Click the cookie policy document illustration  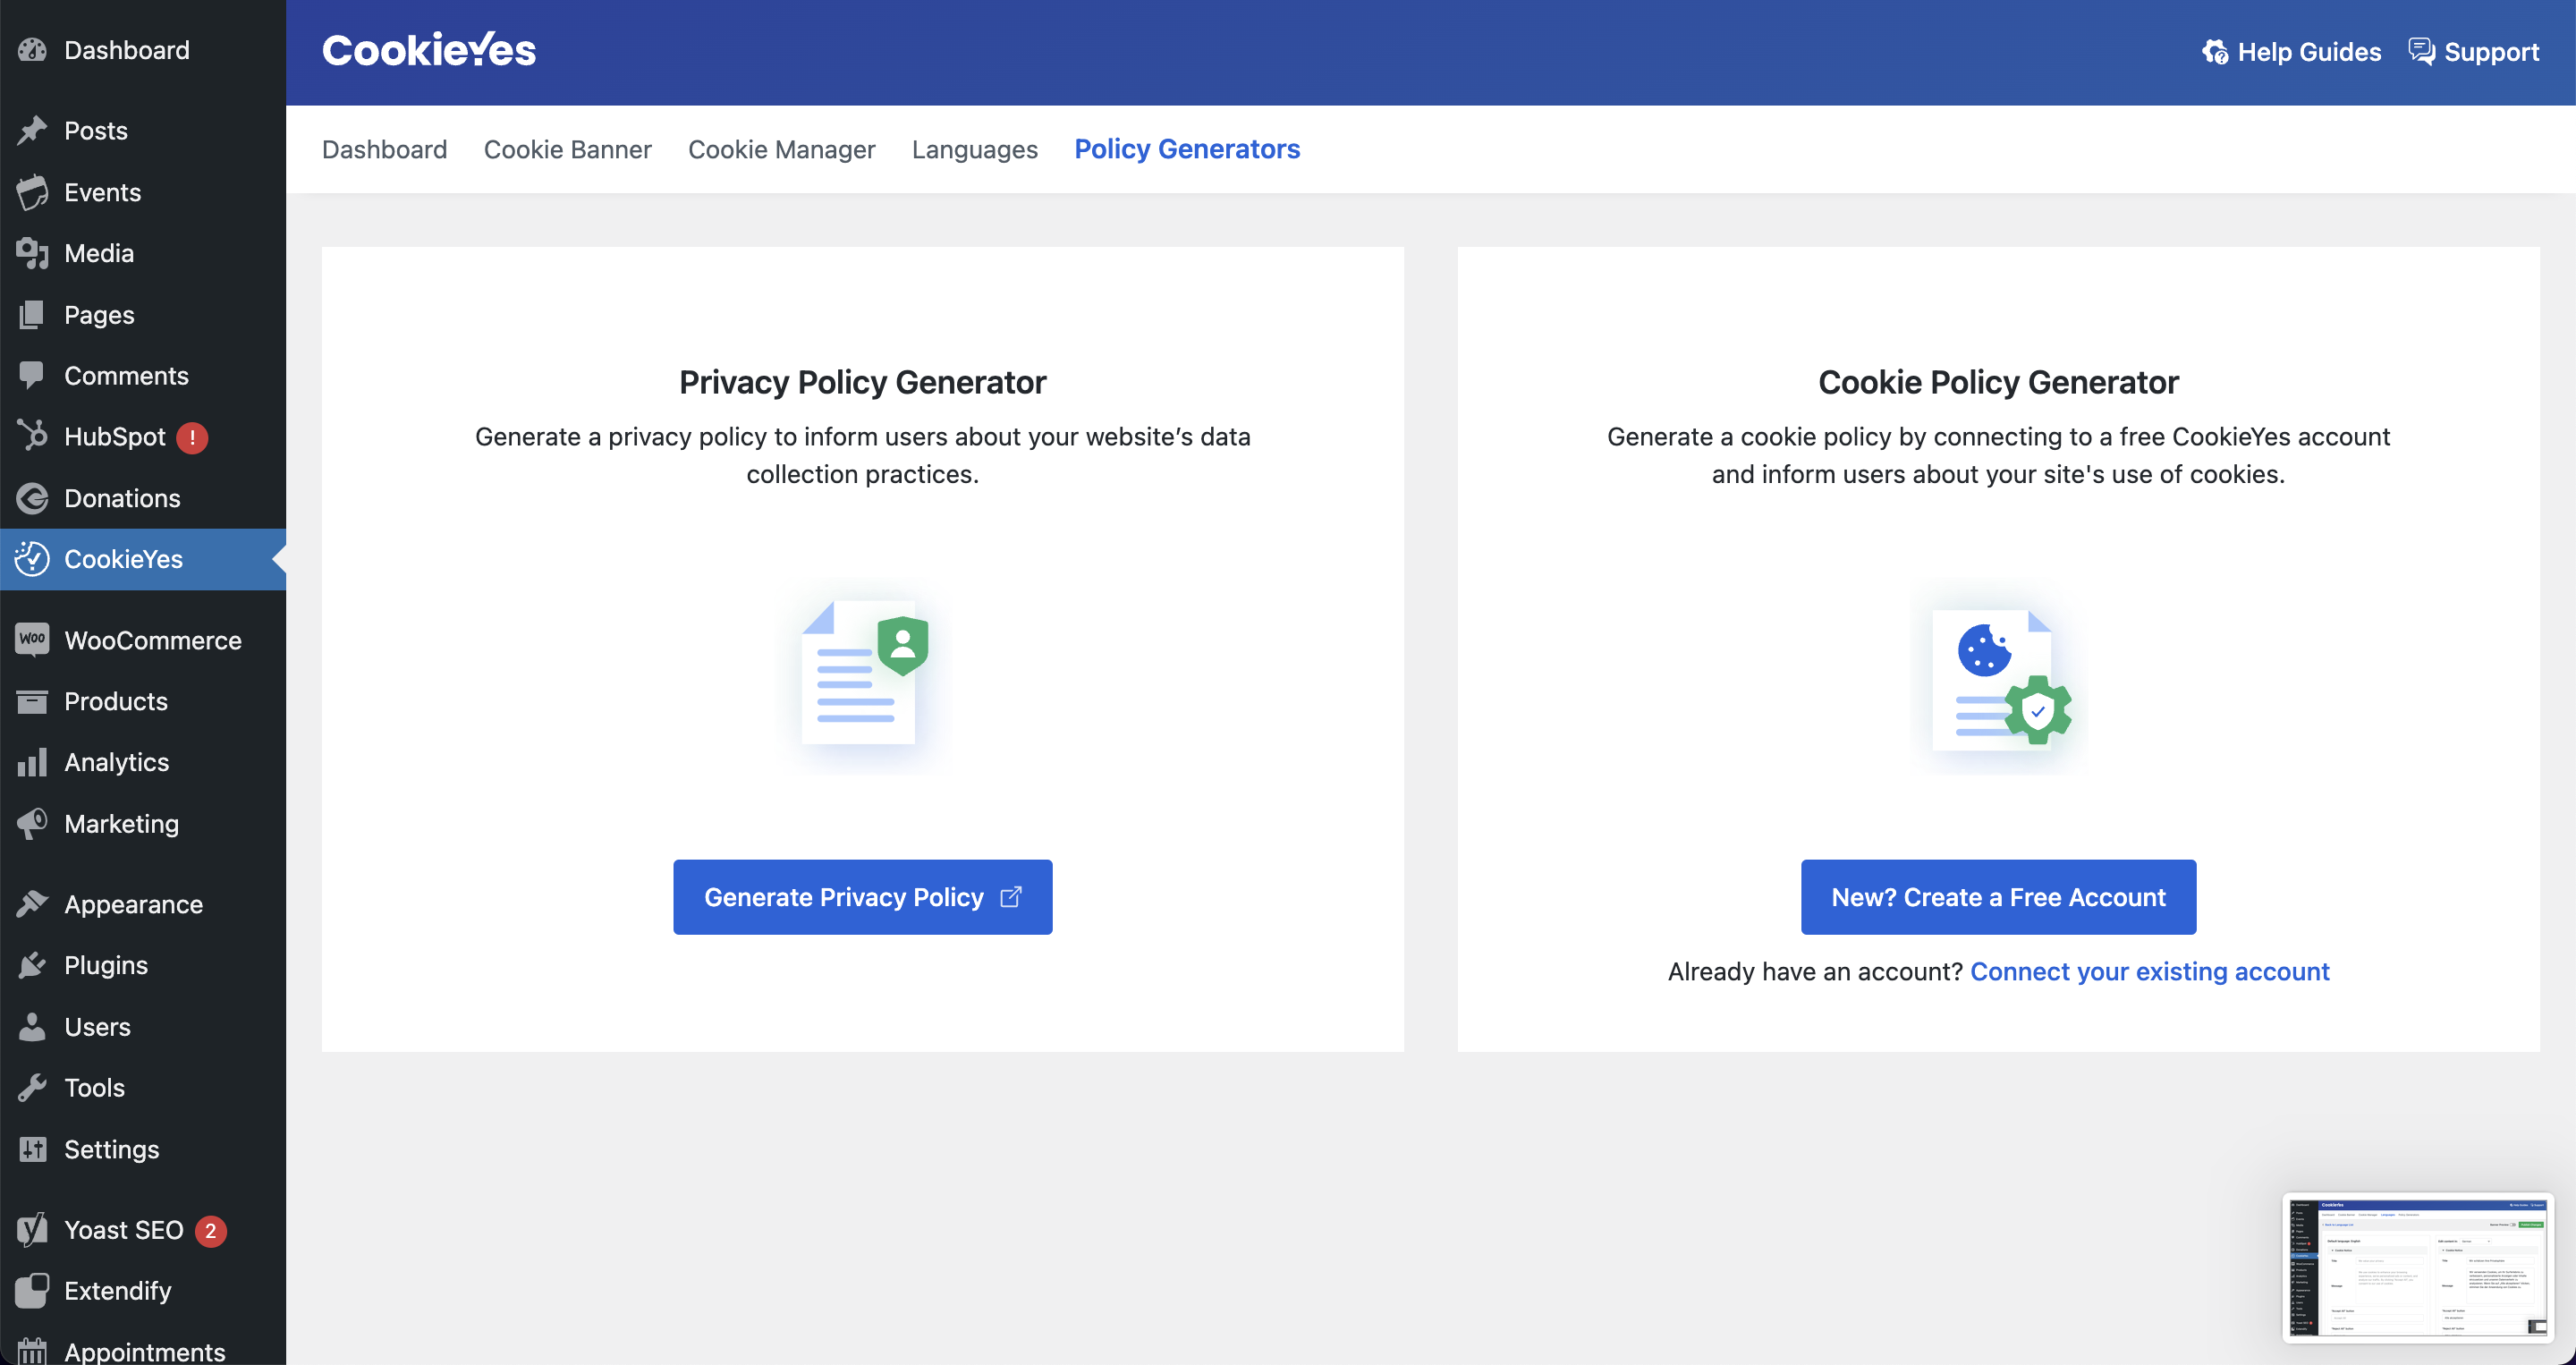pyautogui.click(x=1999, y=678)
